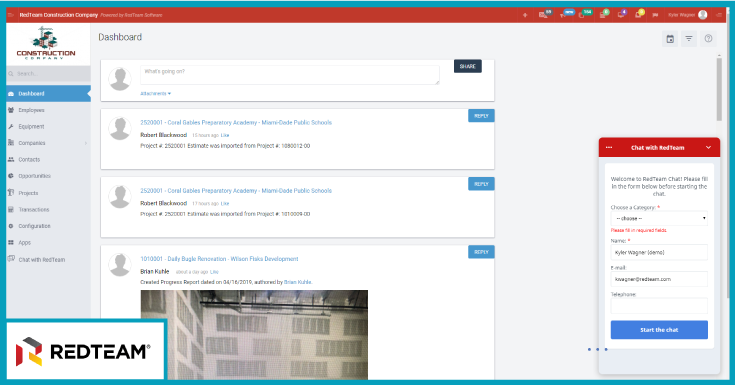The width and height of the screenshot is (735, 385).
Task: Open Daily Bugle Renovation project link
Action: [219, 259]
